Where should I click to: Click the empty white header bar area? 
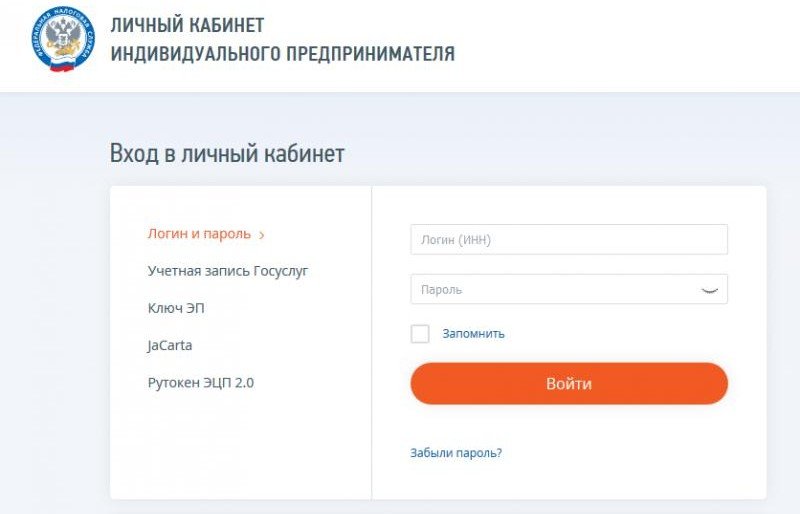pos(620,45)
